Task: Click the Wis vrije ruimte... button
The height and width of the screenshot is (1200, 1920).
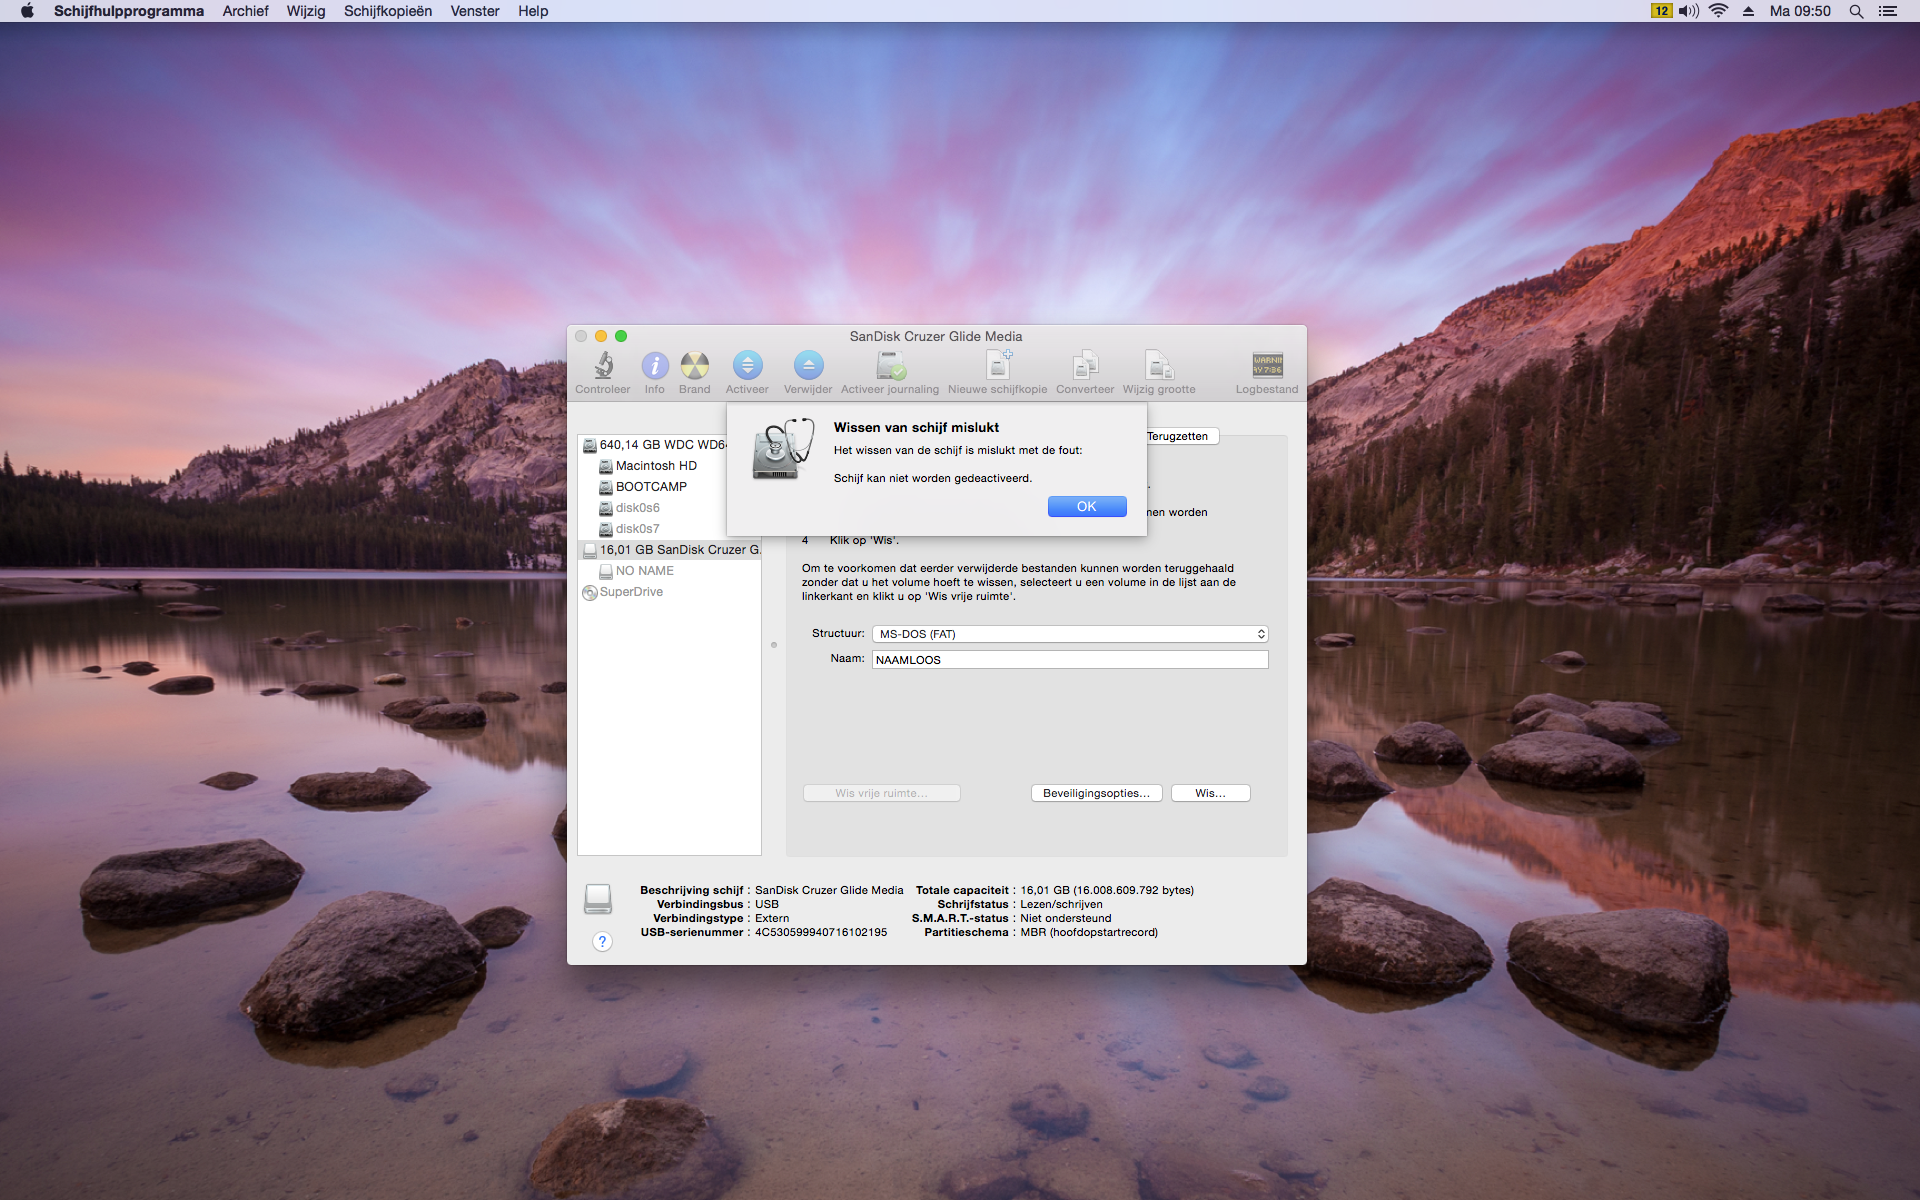Action: (881, 793)
